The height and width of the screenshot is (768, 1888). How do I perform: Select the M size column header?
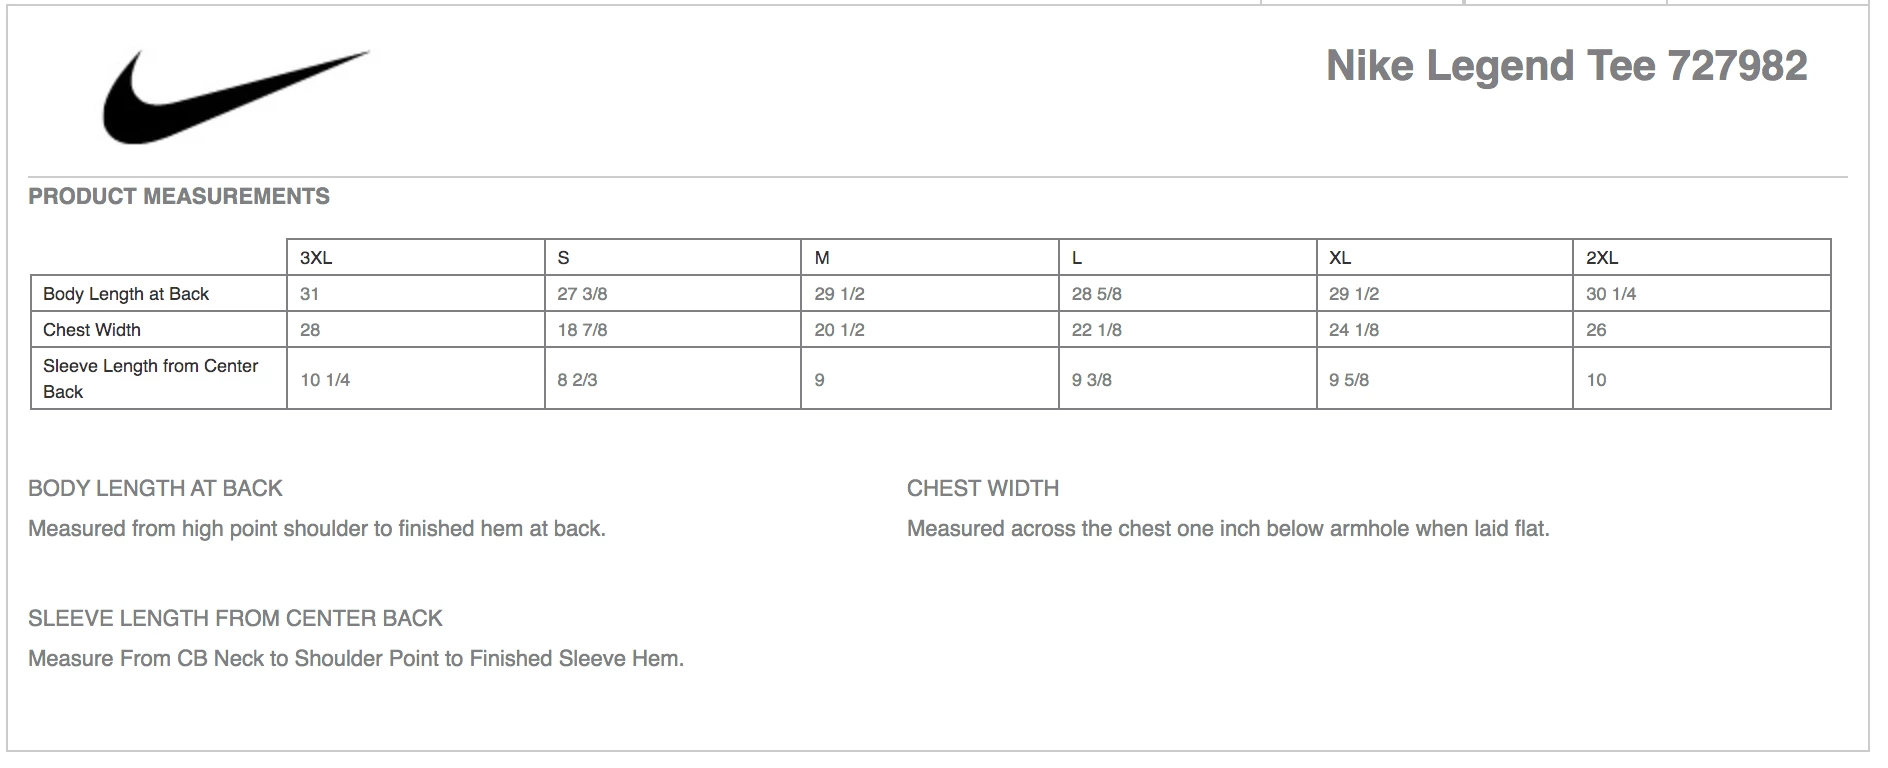822,258
